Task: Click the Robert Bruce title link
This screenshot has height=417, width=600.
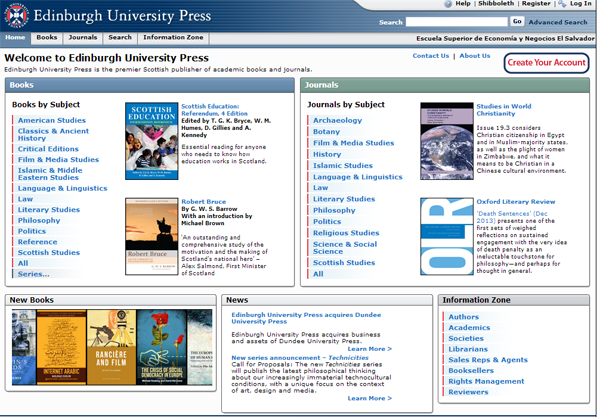Action: 204,202
